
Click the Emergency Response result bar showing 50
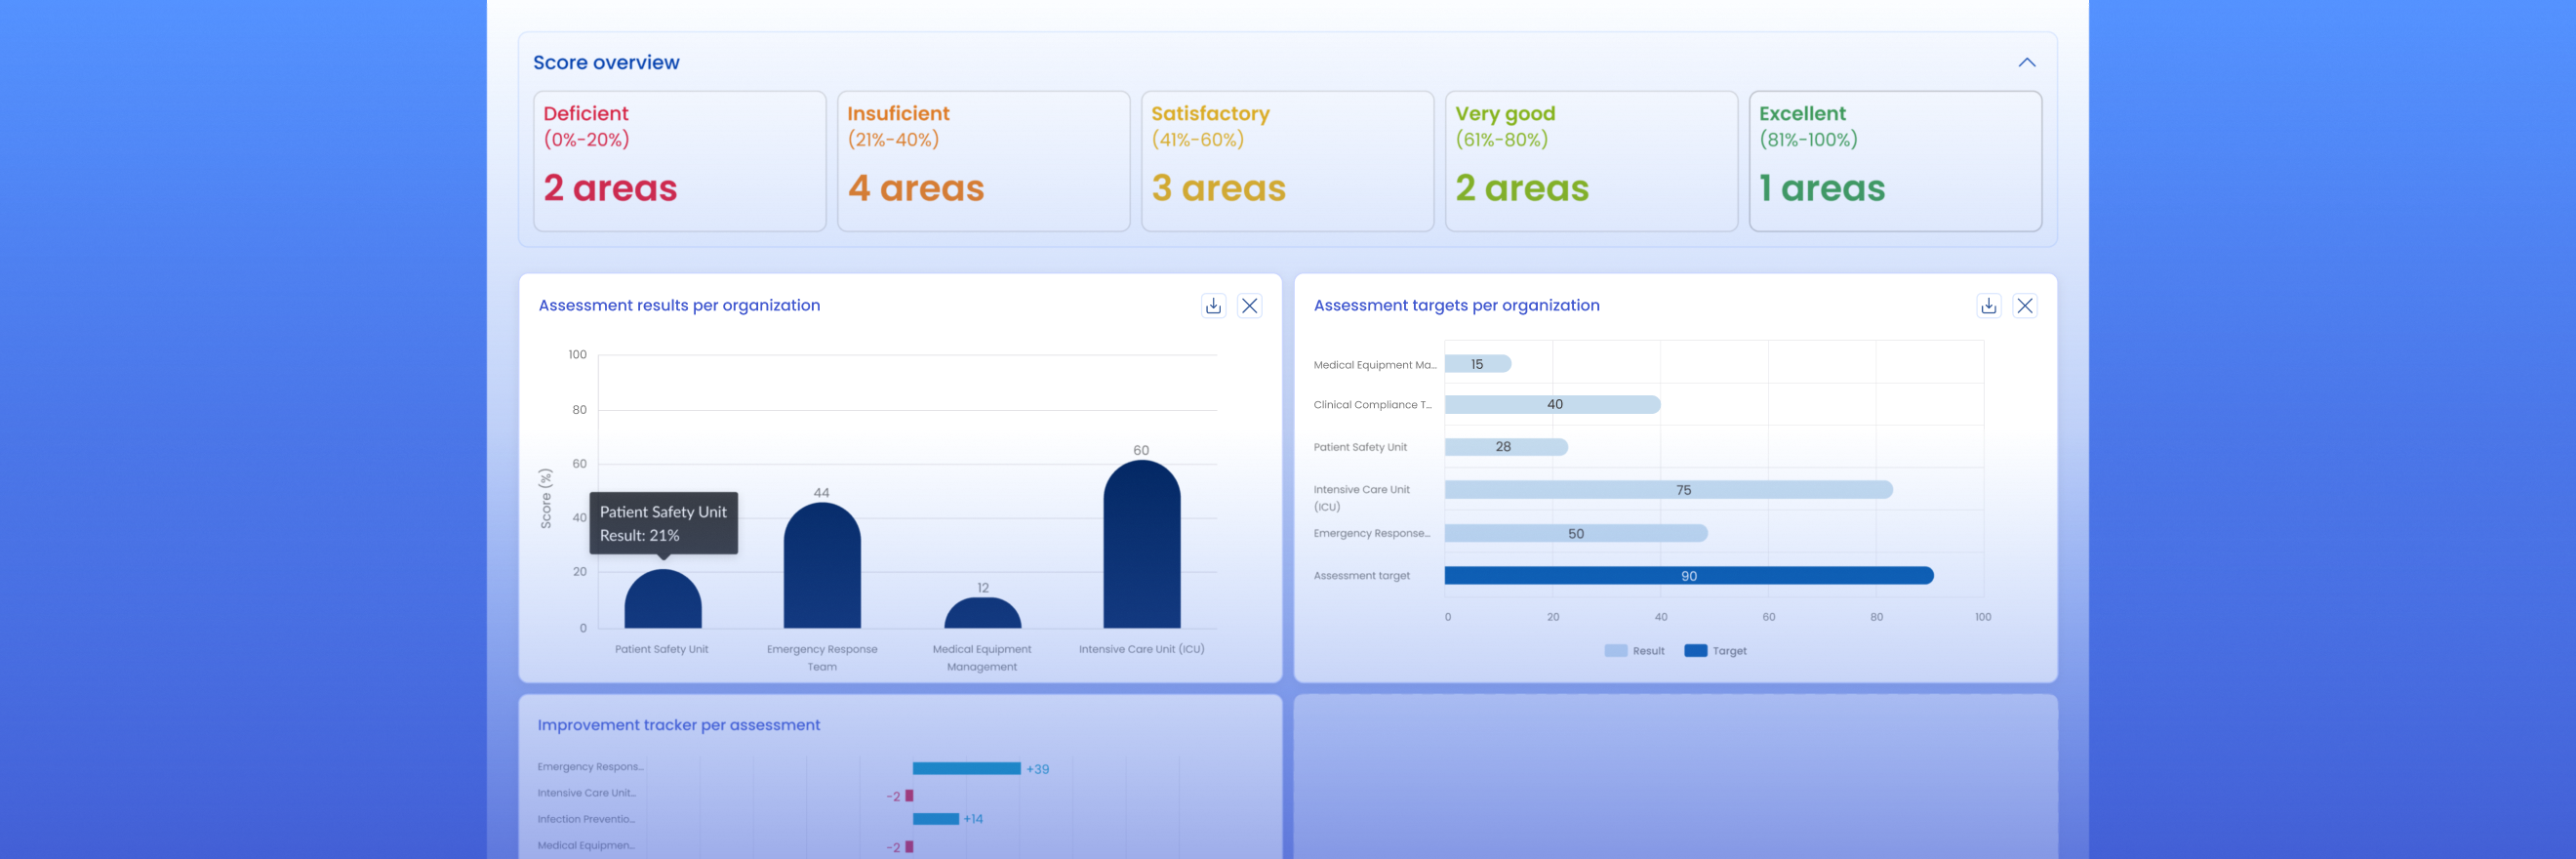tap(1576, 533)
